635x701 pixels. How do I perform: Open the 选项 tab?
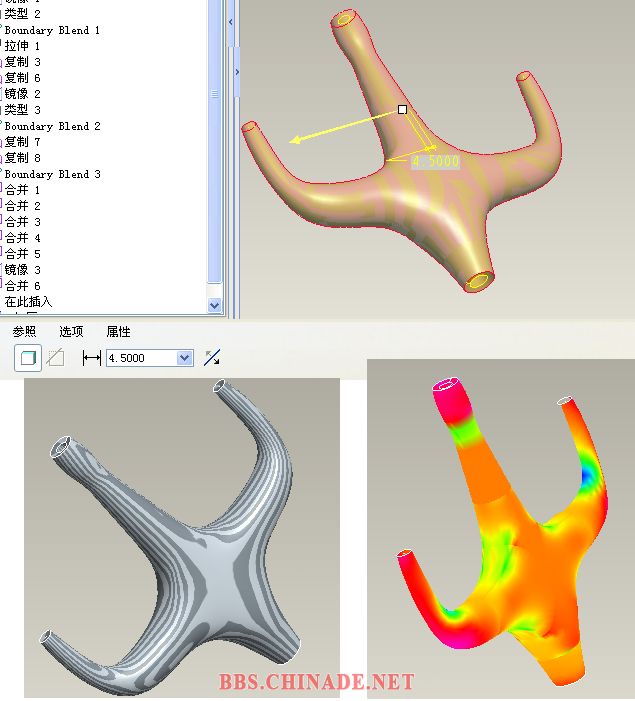pos(72,331)
